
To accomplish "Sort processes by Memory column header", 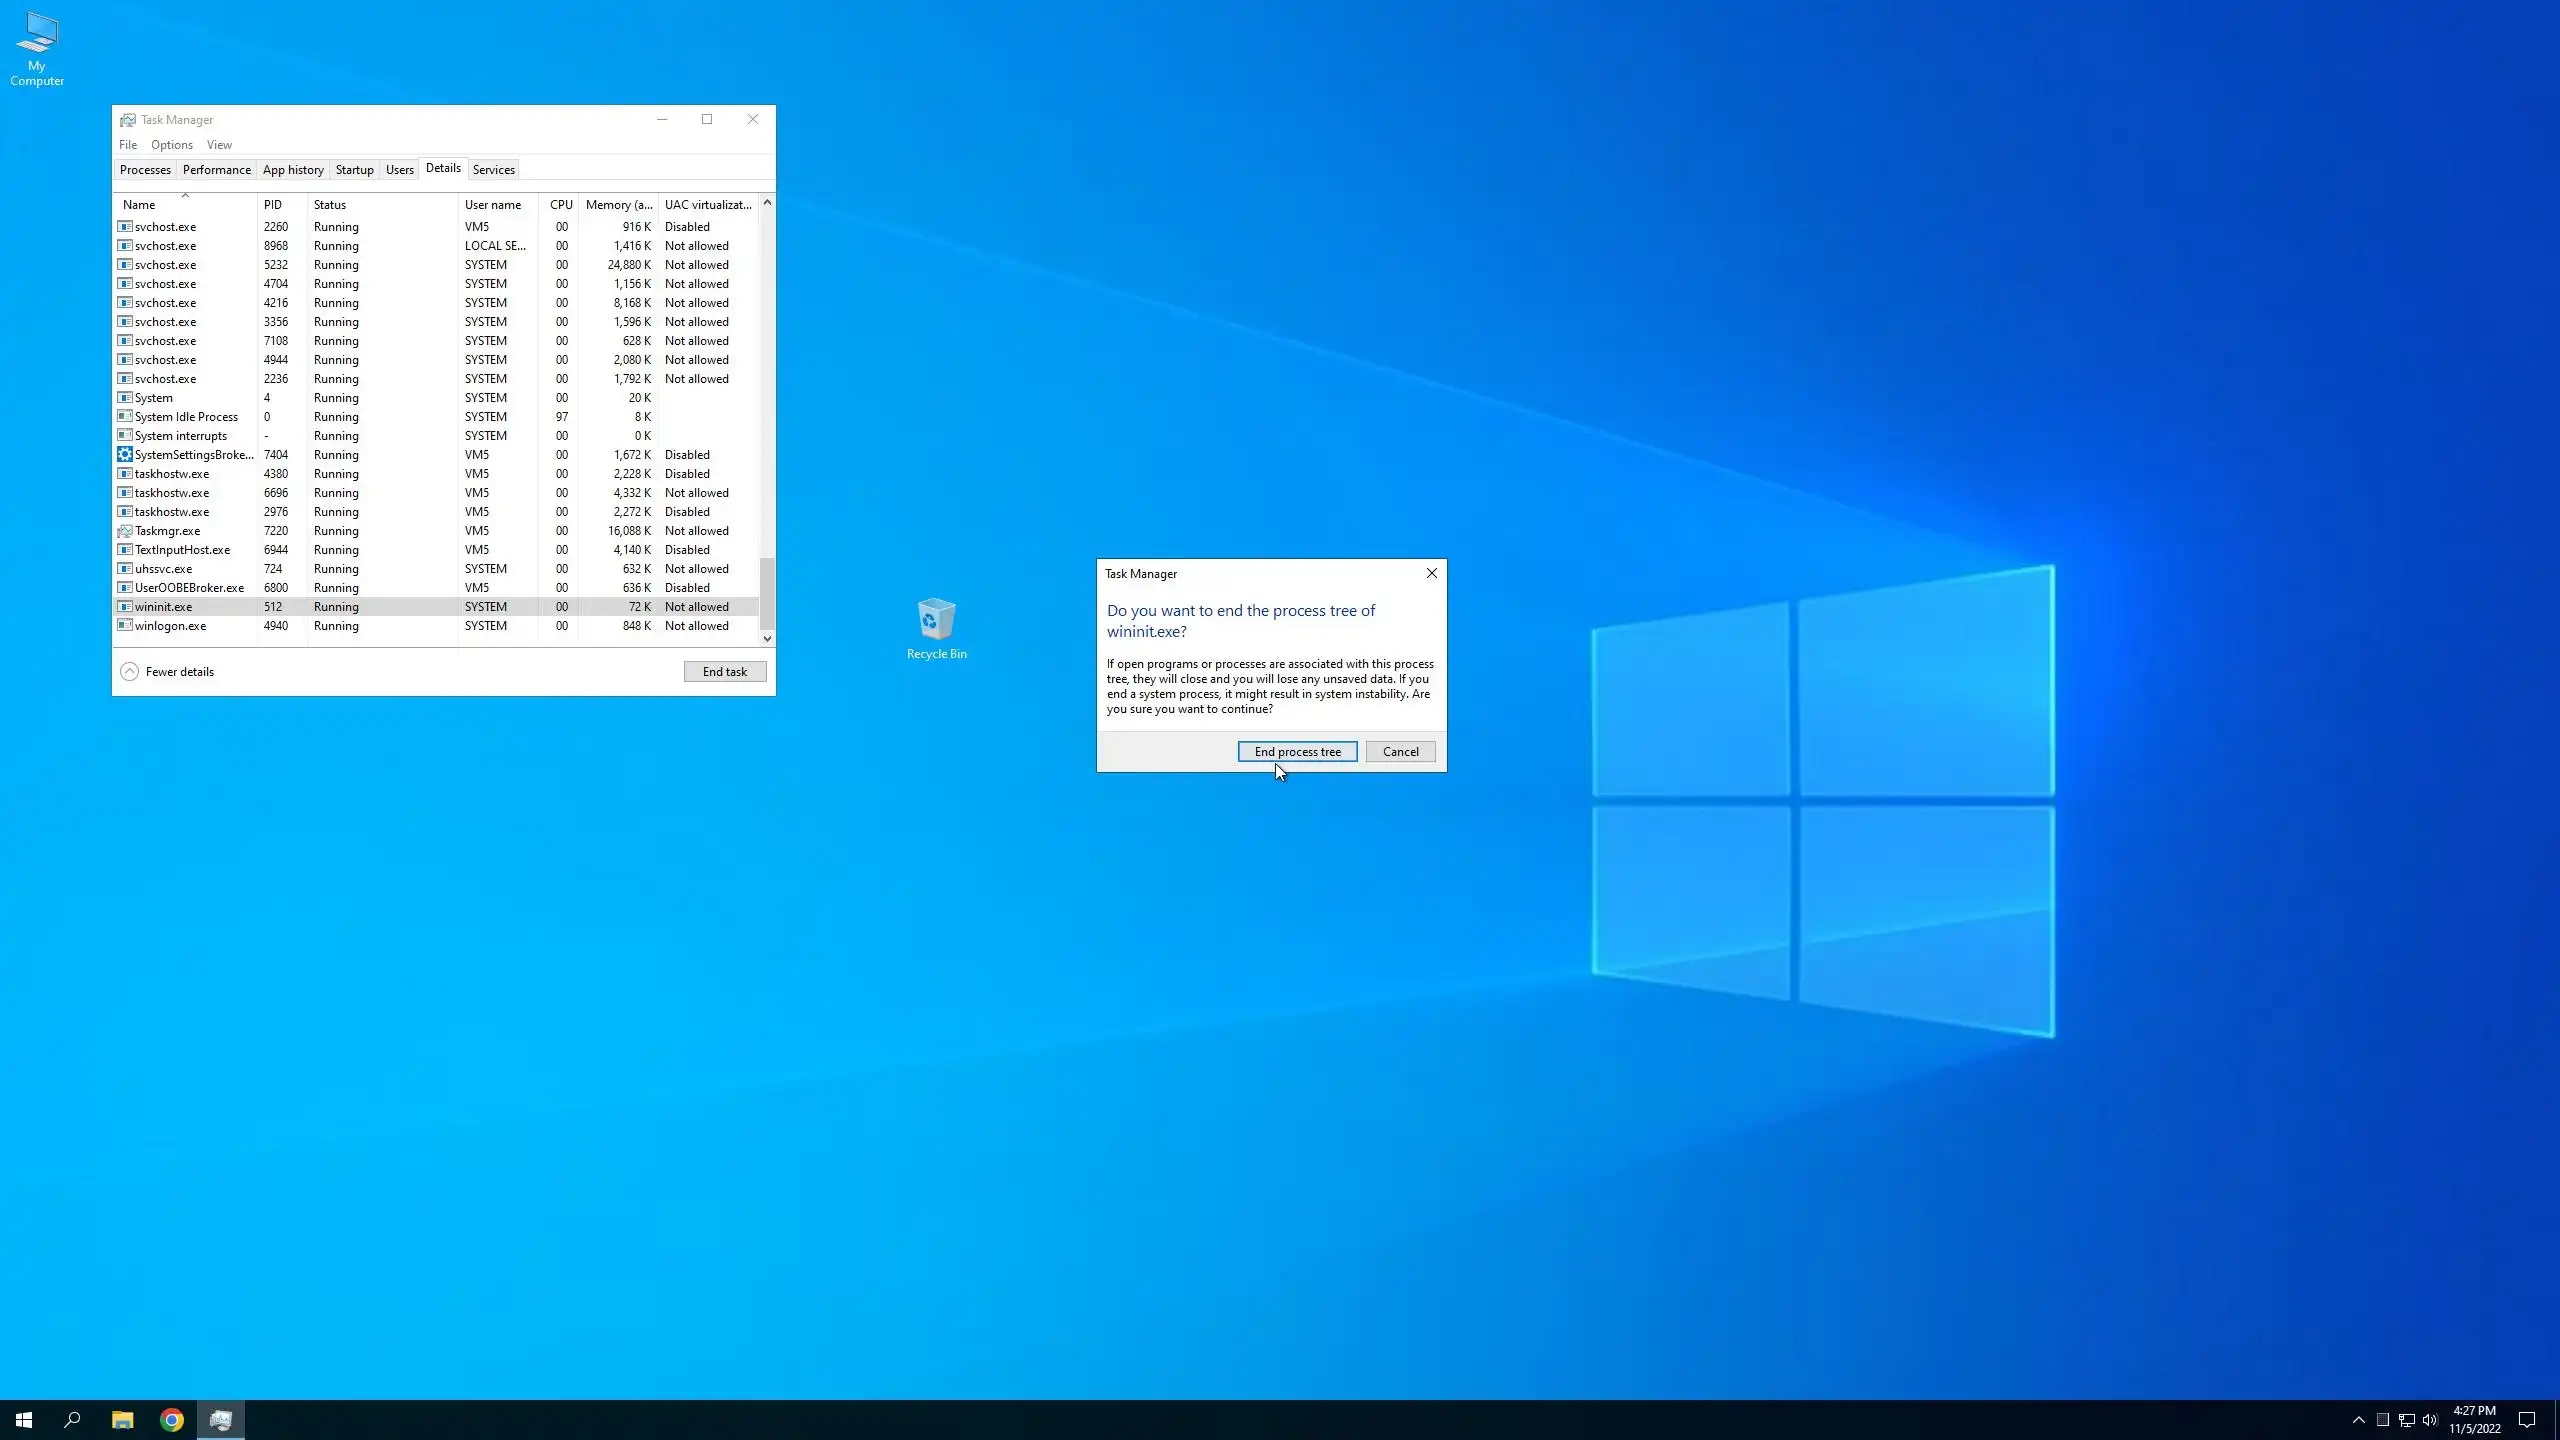I will point(618,205).
